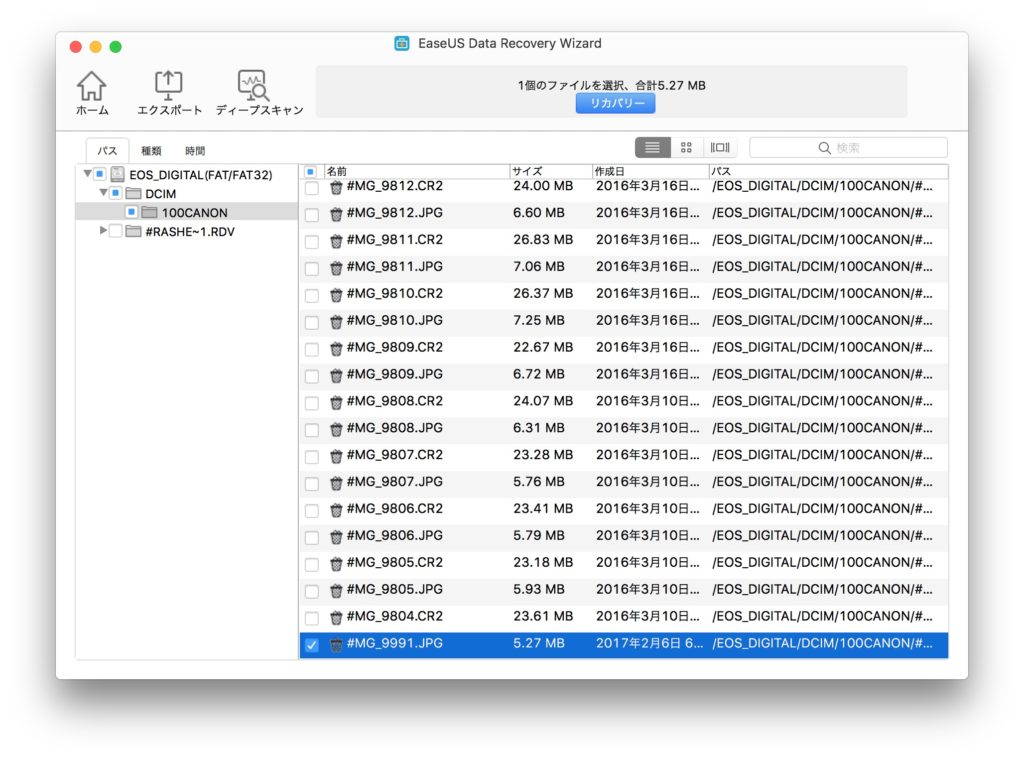Open the エクスポート export tool
The height and width of the screenshot is (759, 1024).
click(169, 93)
